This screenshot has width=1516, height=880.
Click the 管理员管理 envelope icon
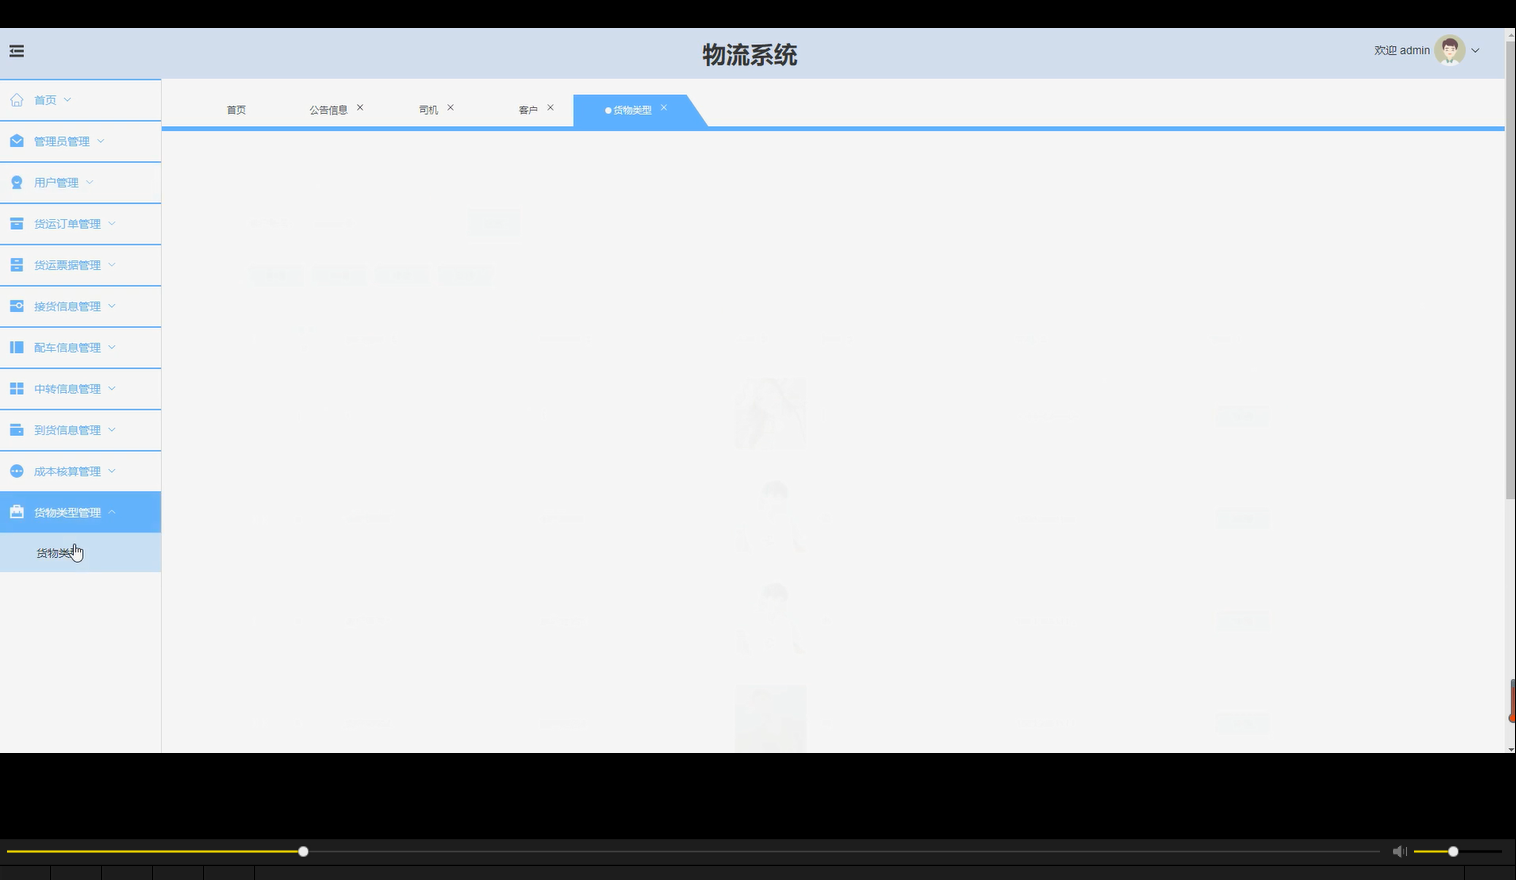pos(15,141)
